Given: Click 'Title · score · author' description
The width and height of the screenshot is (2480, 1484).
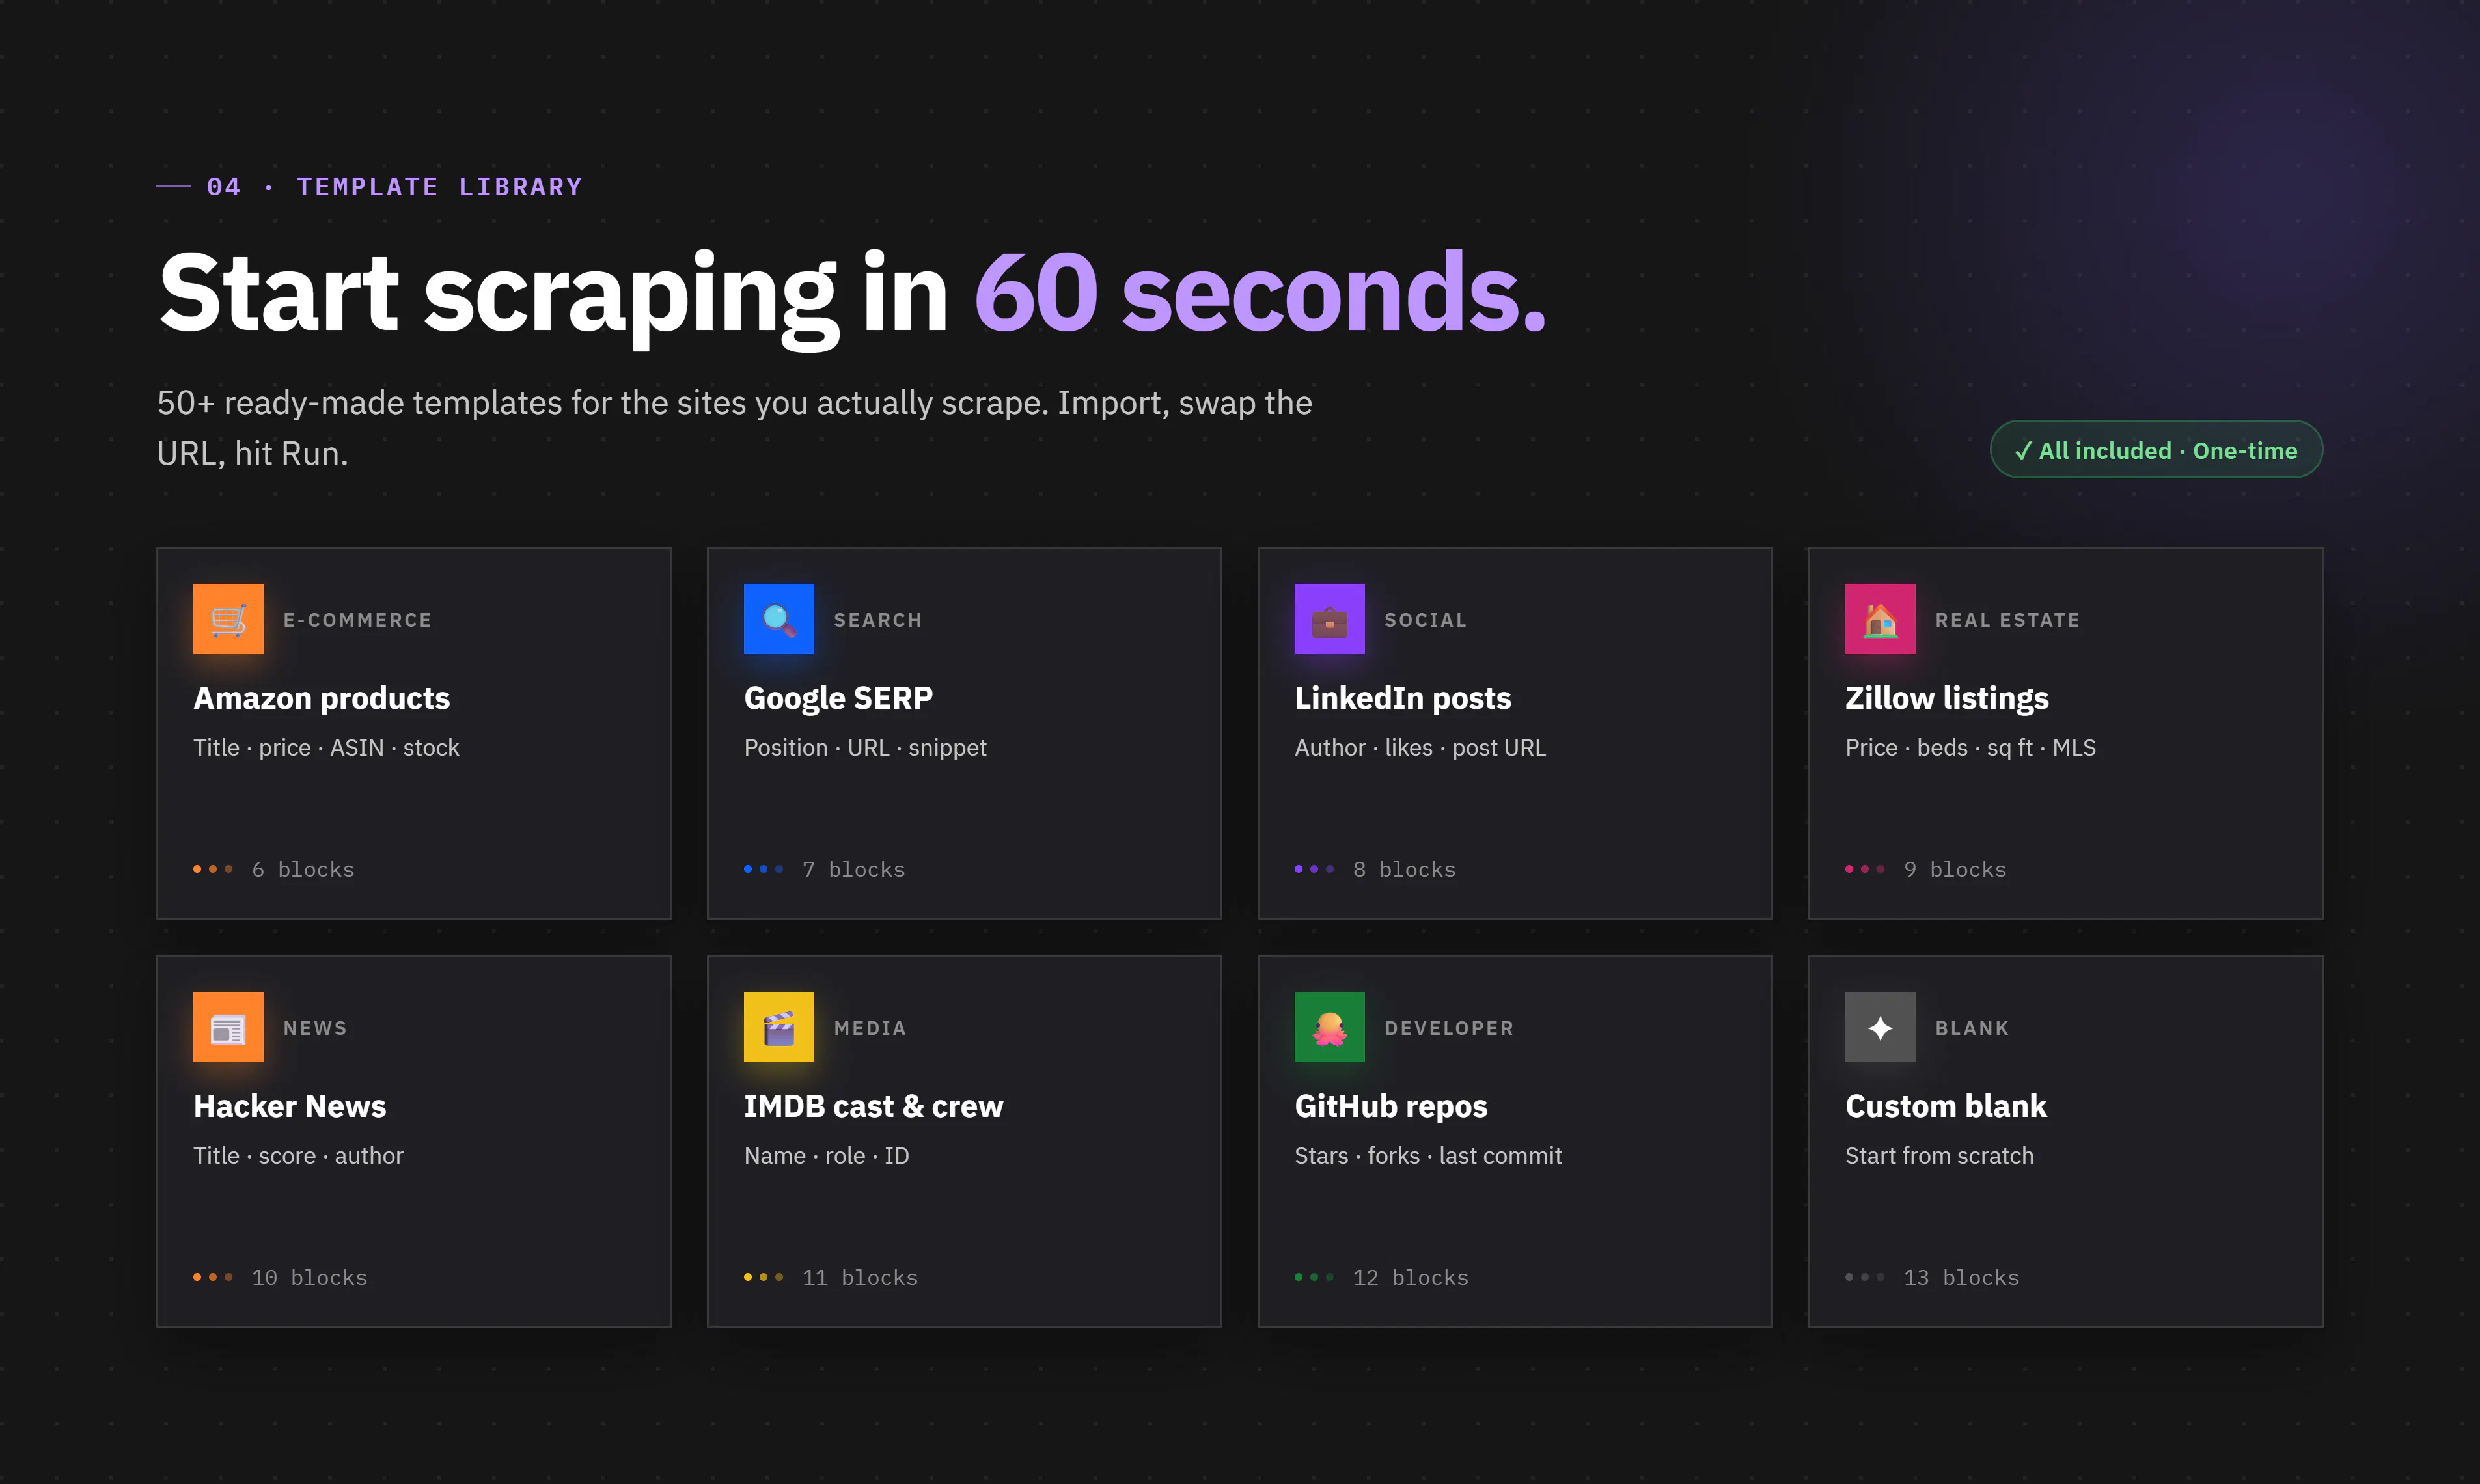Looking at the screenshot, I should click(298, 1156).
